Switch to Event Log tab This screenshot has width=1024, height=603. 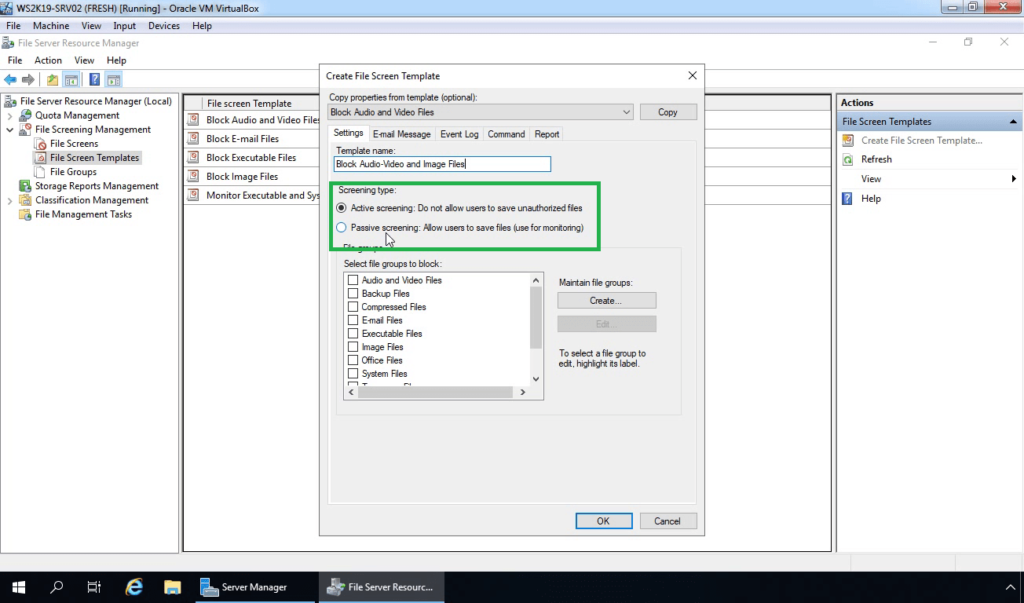click(x=459, y=134)
